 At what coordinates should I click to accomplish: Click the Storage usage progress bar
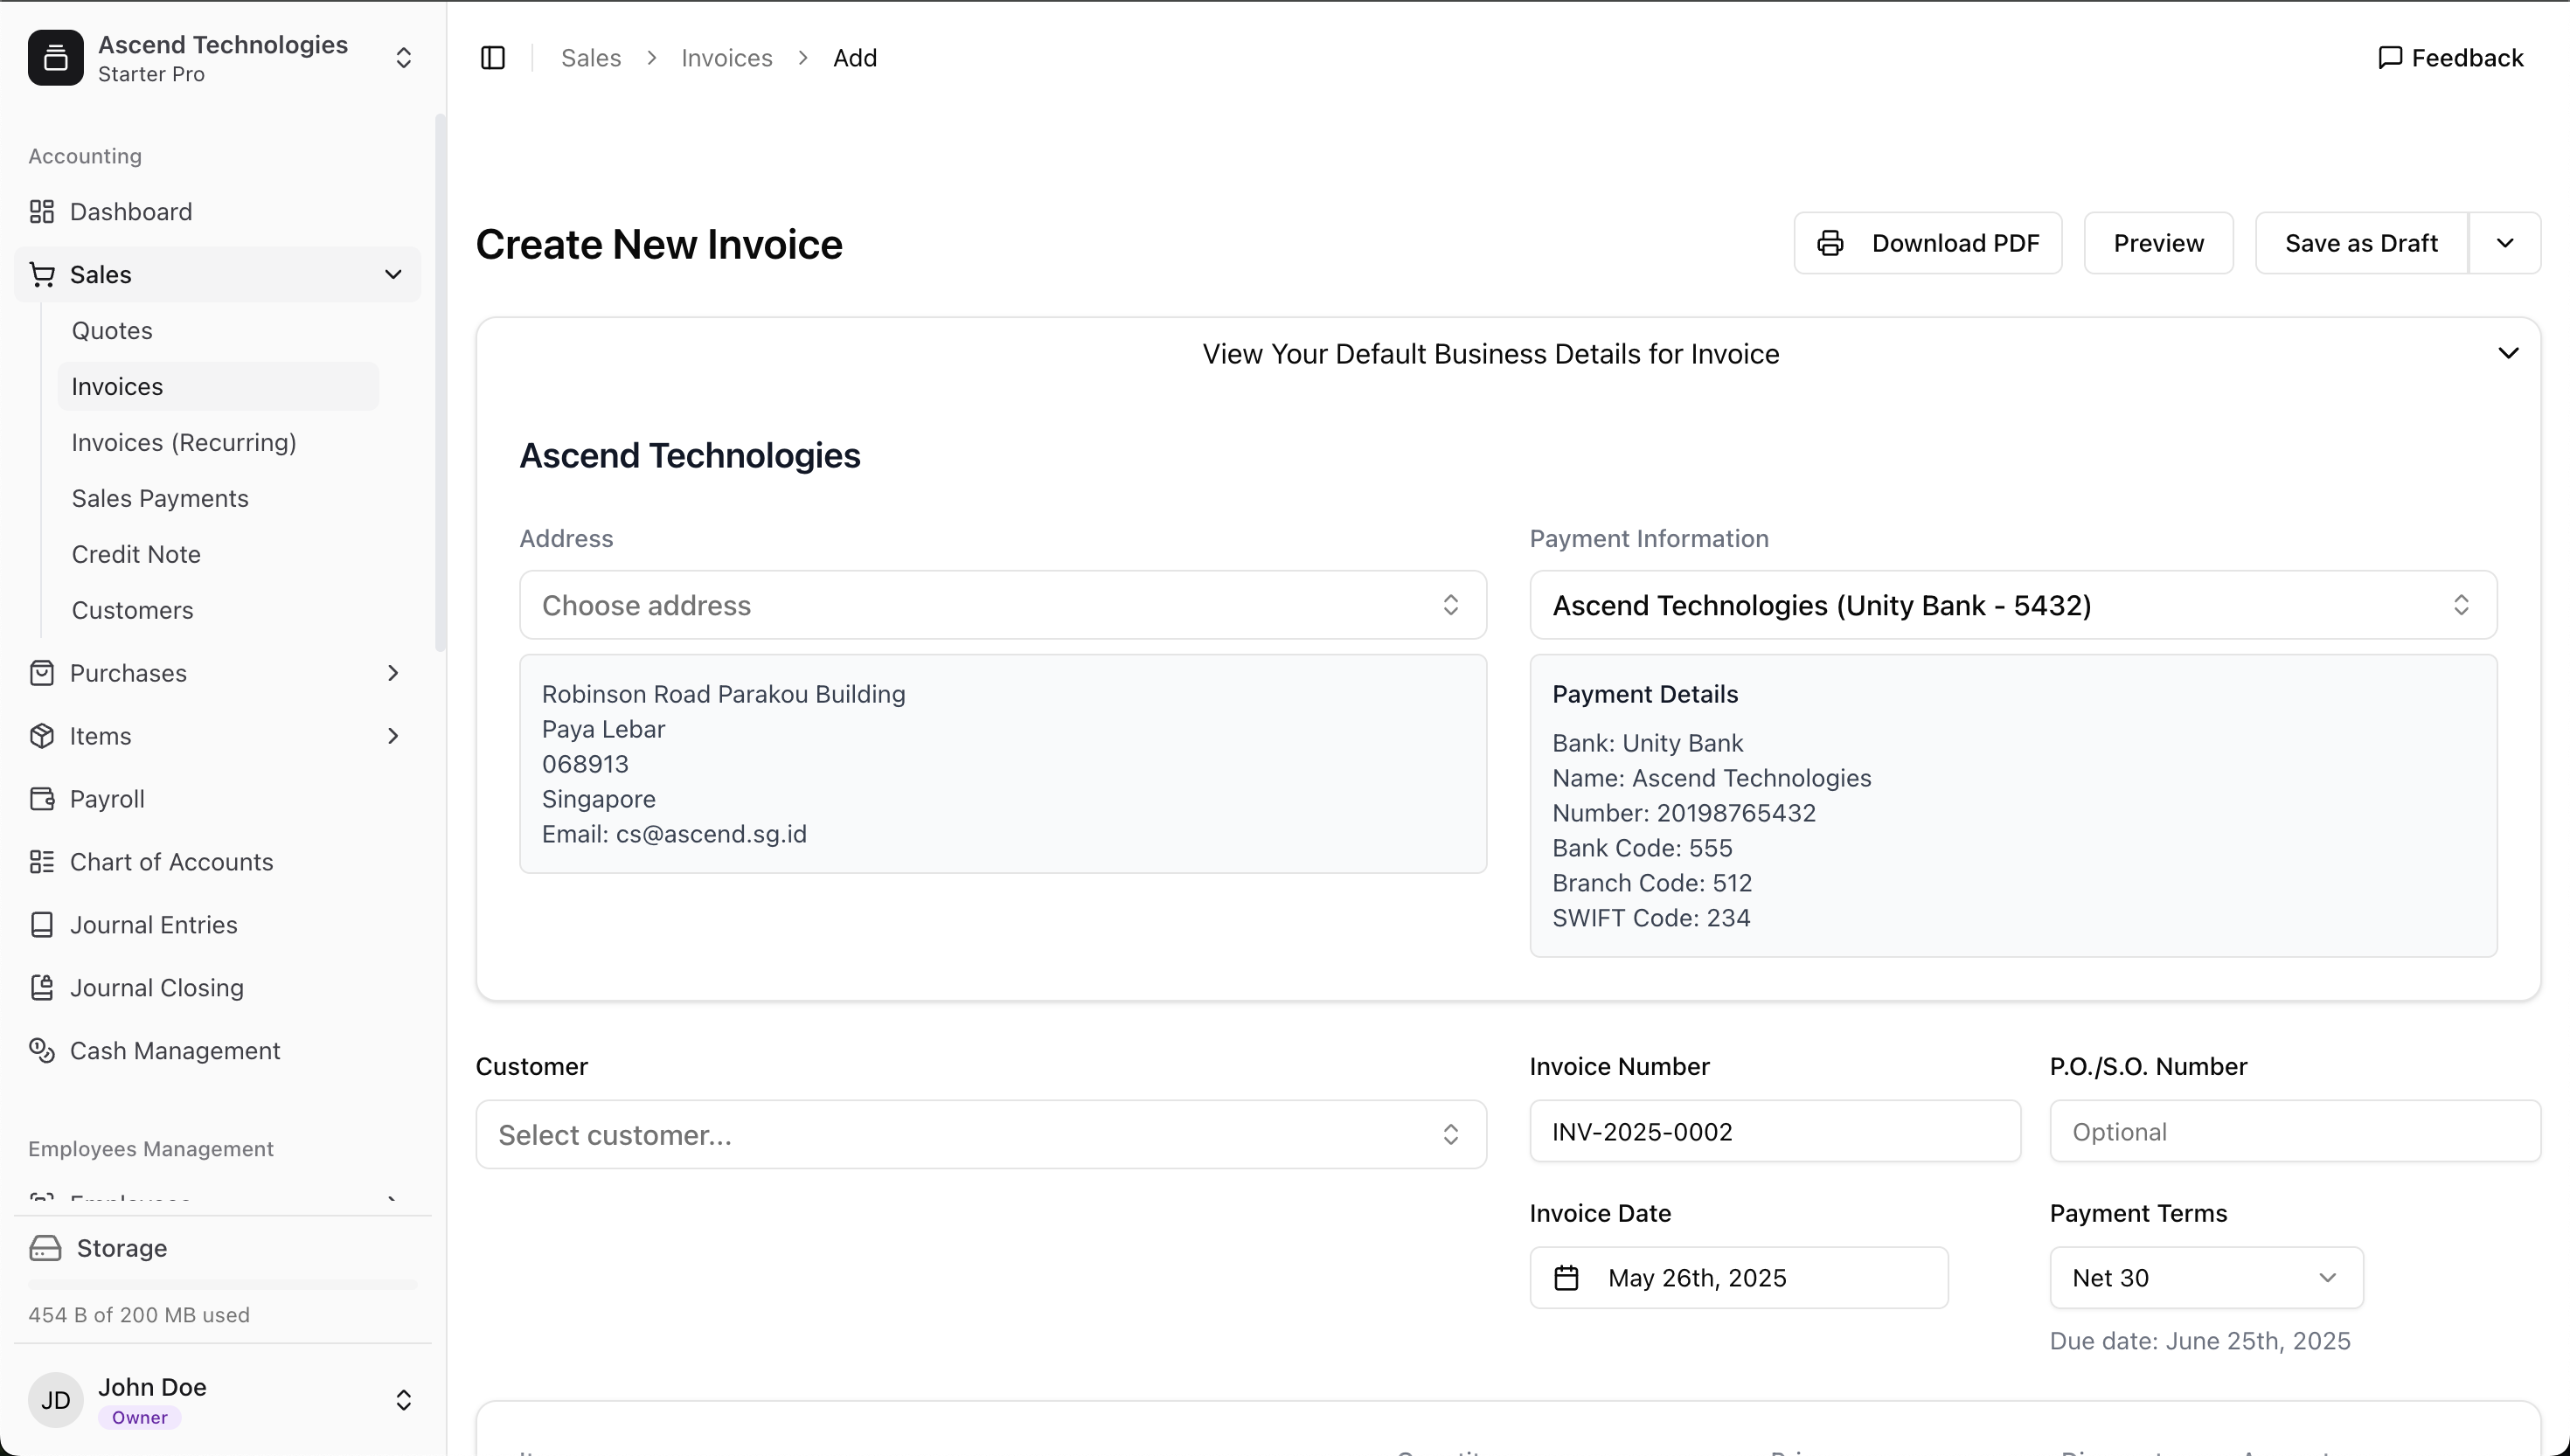tap(222, 1284)
